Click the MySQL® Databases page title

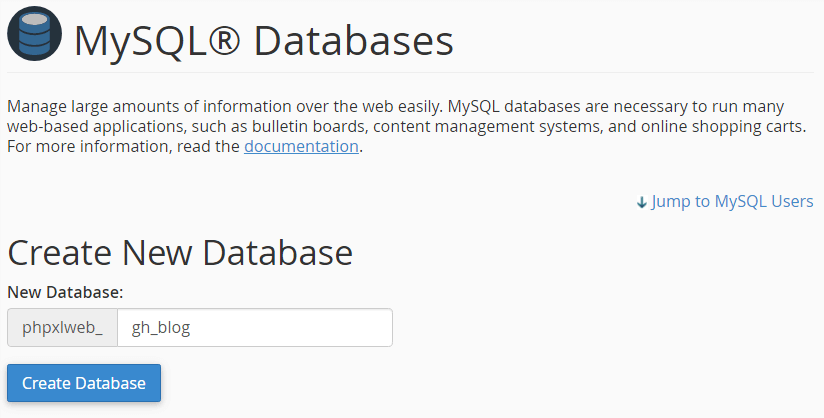[264, 40]
